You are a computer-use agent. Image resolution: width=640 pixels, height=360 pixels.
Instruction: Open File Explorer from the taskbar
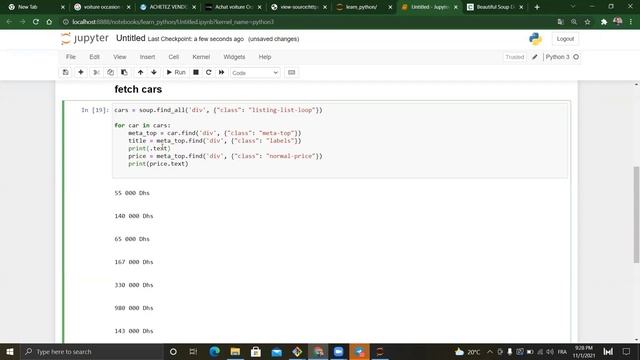(x=235, y=351)
